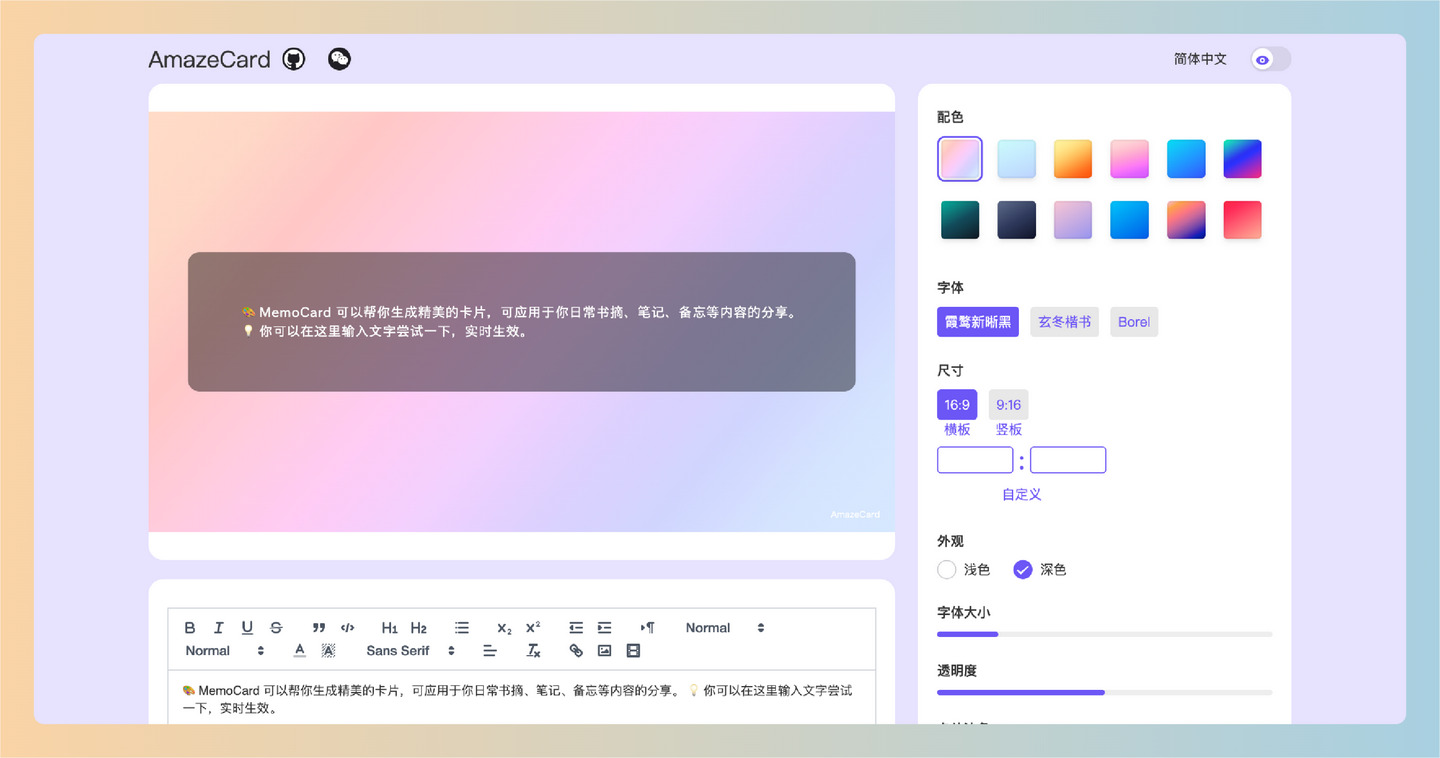This screenshot has width=1440, height=758.
Task: Select the 9:16 size button
Action: pyautogui.click(x=1008, y=405)
